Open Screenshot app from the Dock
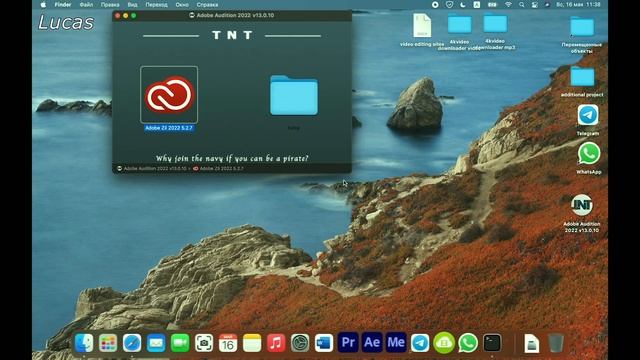640x360 pixels. coord(204,343)
